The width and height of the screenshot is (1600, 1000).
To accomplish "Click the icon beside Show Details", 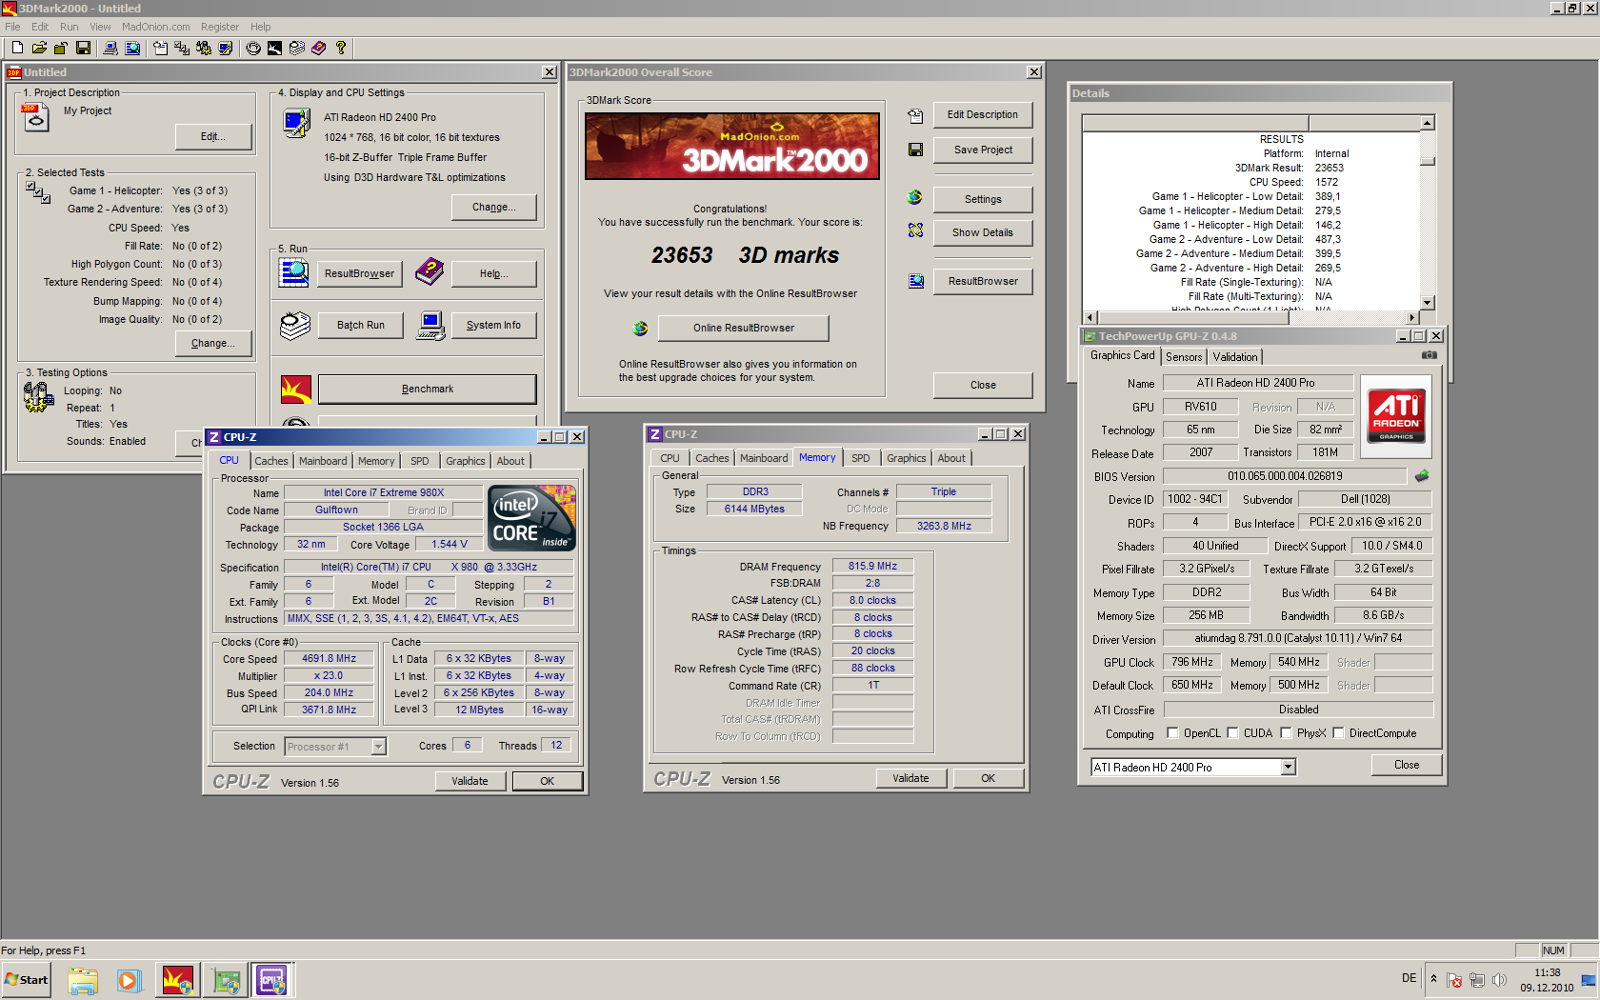I will [915, 230].
